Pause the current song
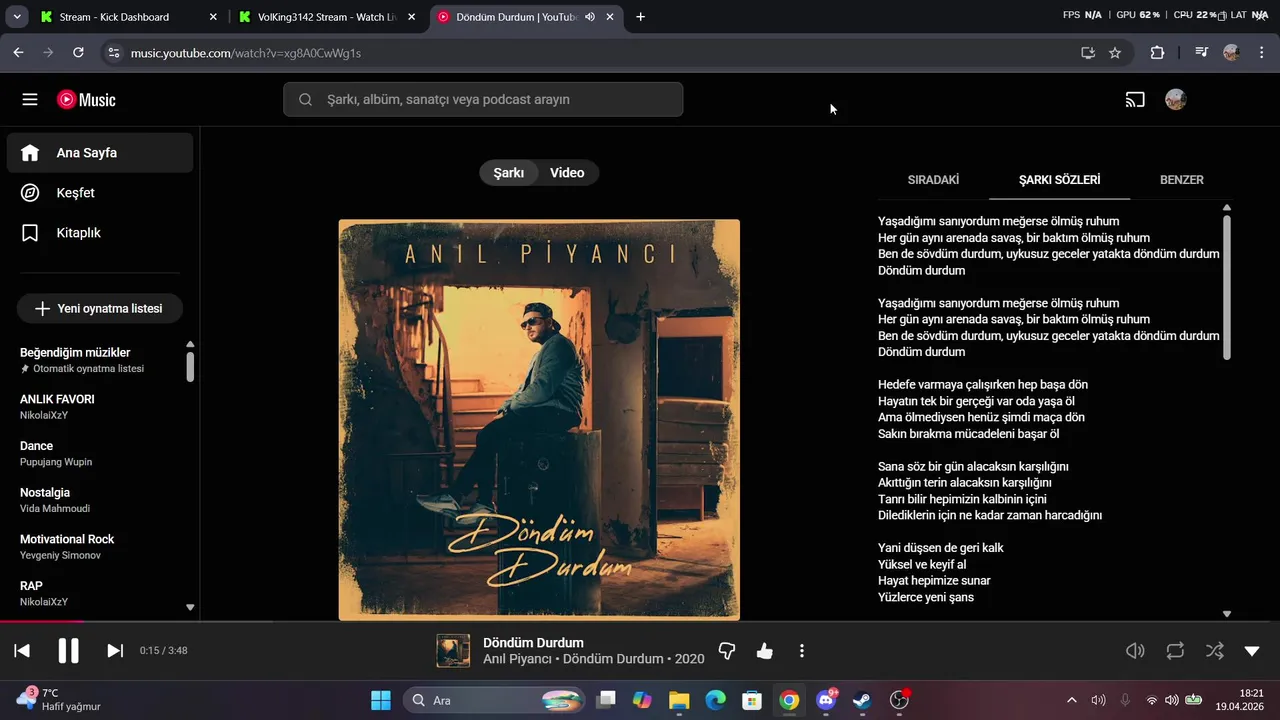Viewport: 1280px width, 720px height. tap(68, 651)
